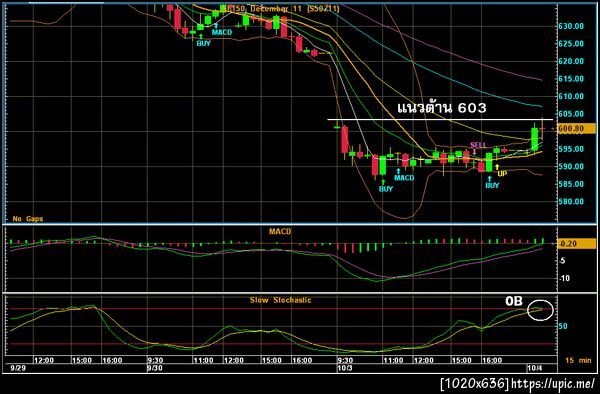The width and height of the screenshot is (600, 394).
Task: Select the 625.00 price axis label
Action: tap(571, 44)
